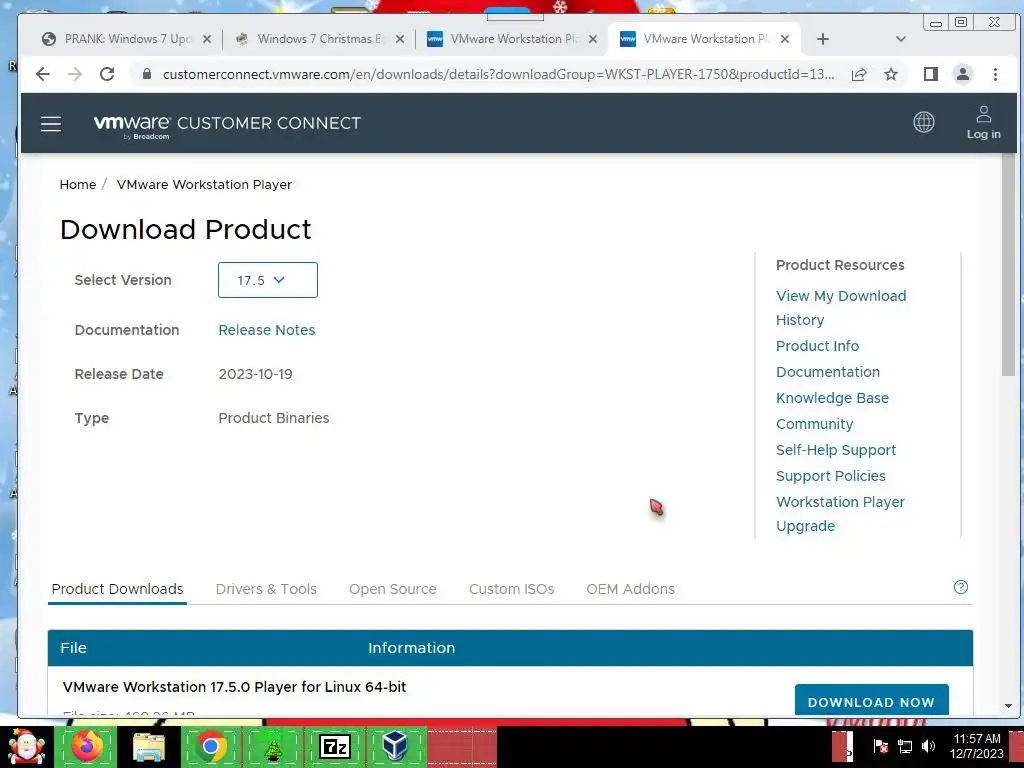Image resolution: width=1024 pixels, height=768 pixels.
Task: Open the Santa Start button
Action: coord(26,747)
